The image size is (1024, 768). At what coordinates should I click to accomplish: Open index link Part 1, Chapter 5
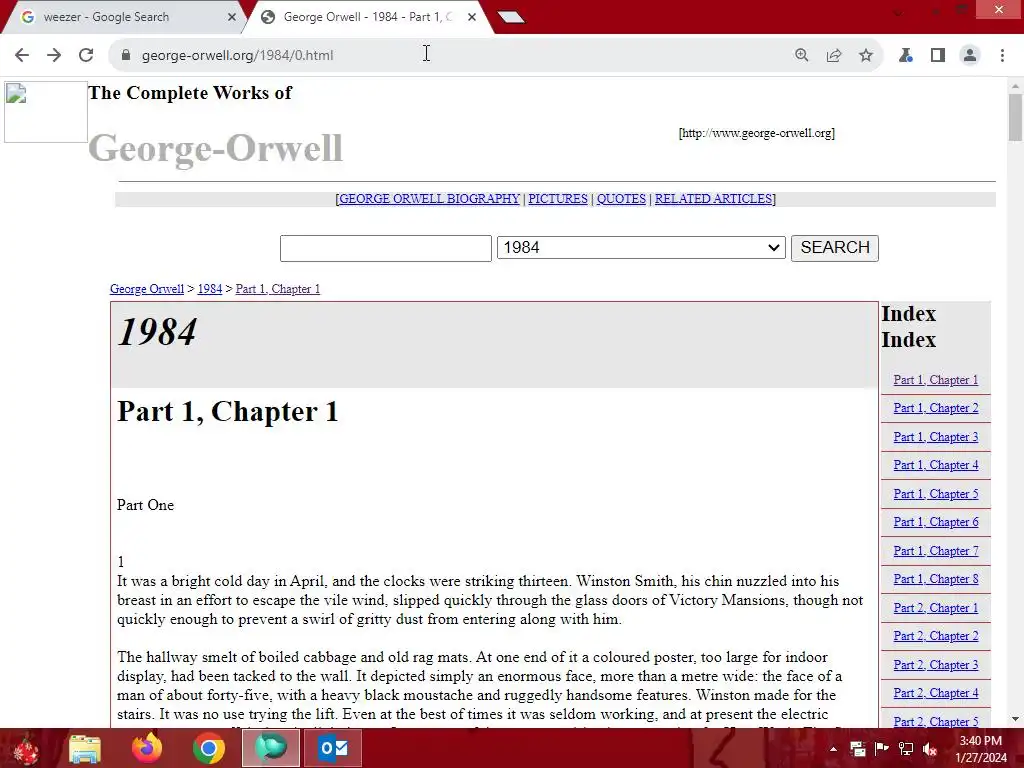pyautogui.click(x=936, y=494)
